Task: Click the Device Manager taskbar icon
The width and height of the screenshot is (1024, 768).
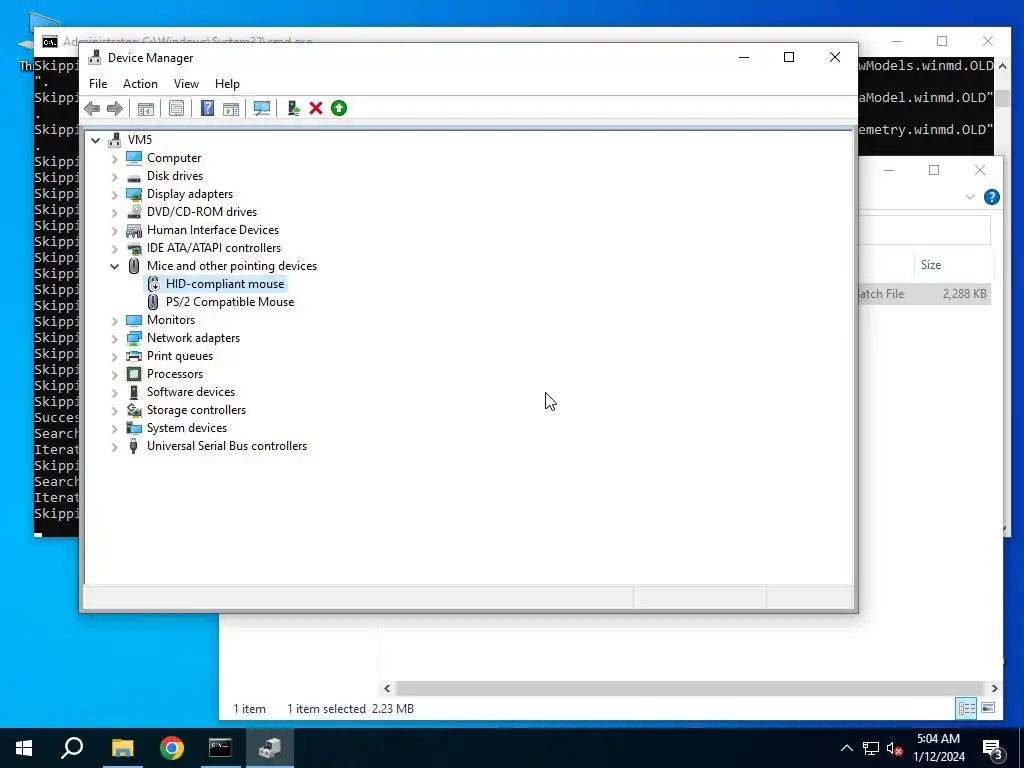Action: pyautogui.click(x=270, y=748)
